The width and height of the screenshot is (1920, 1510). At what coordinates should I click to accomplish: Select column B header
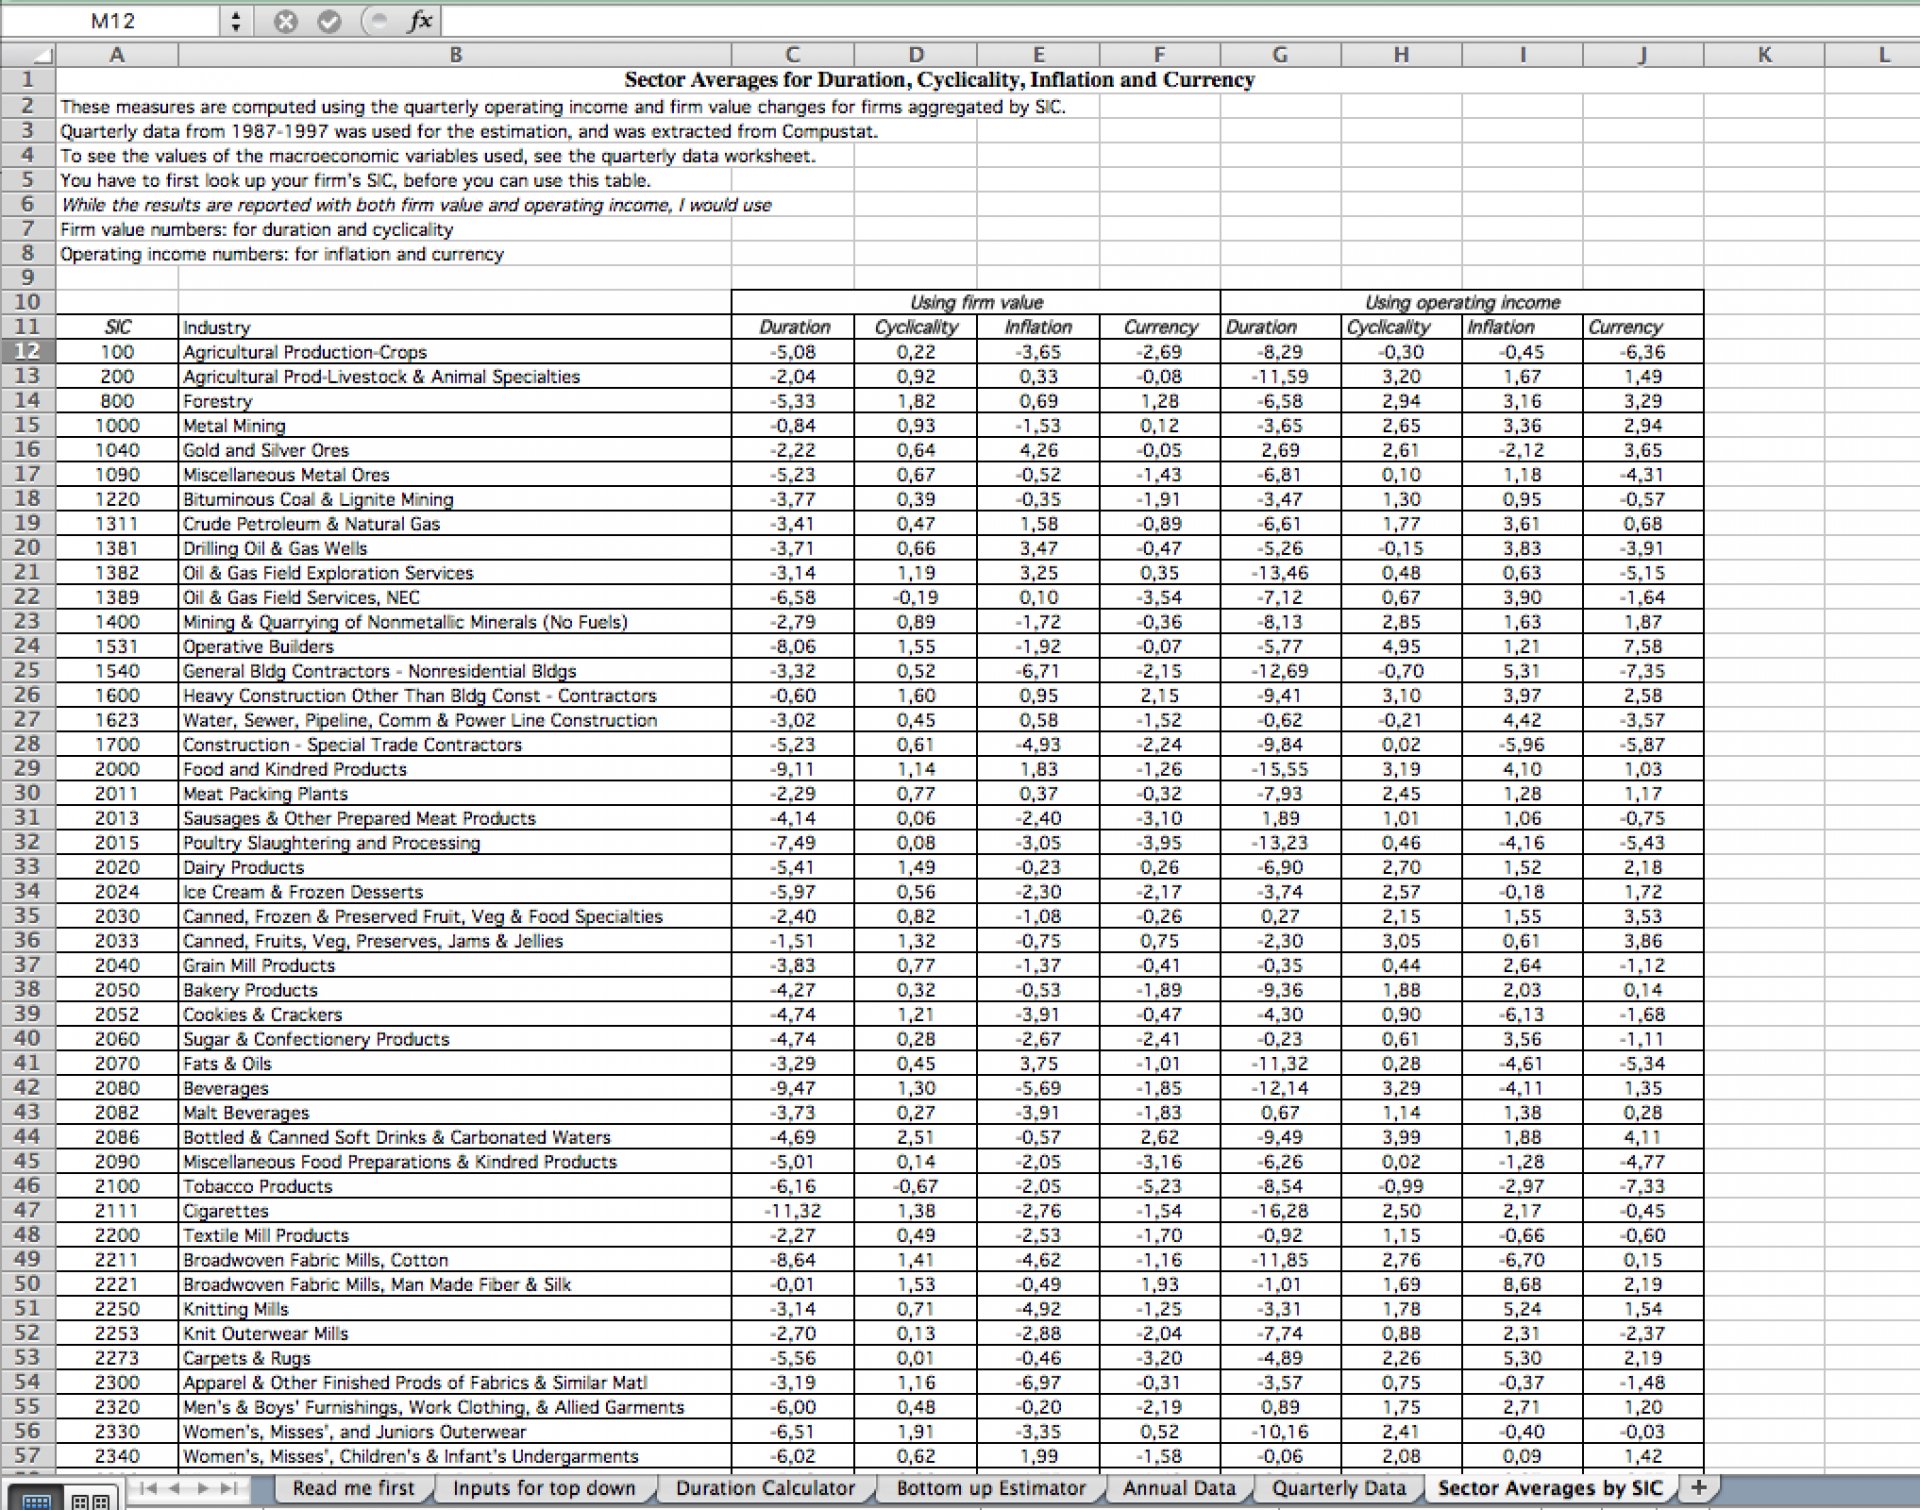coord(455,55)
